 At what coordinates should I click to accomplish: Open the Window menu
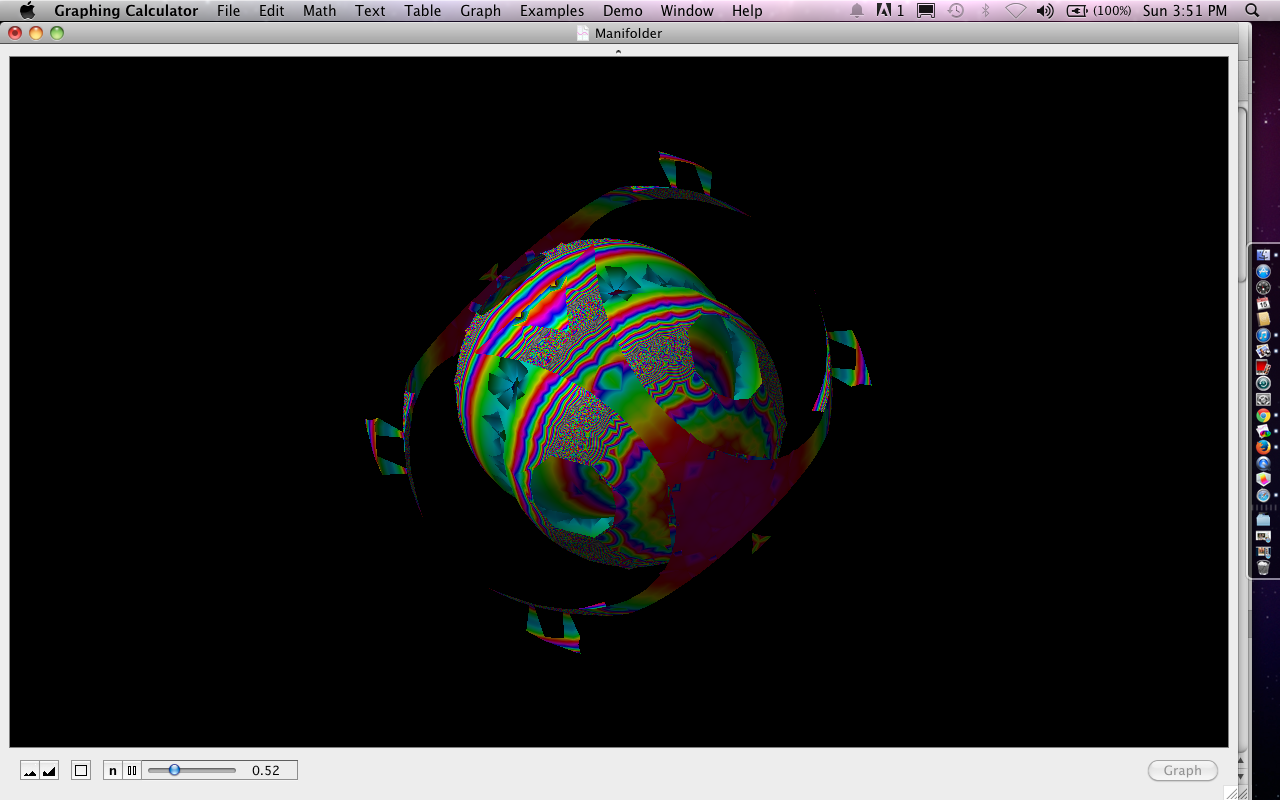pyautogui.click(x=687, y=10)
